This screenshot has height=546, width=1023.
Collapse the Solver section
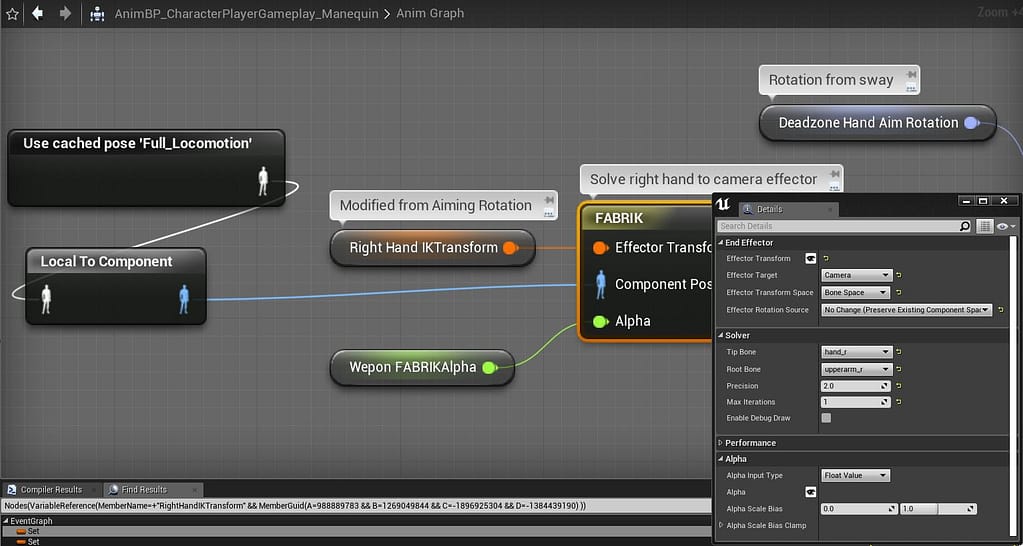721,335
